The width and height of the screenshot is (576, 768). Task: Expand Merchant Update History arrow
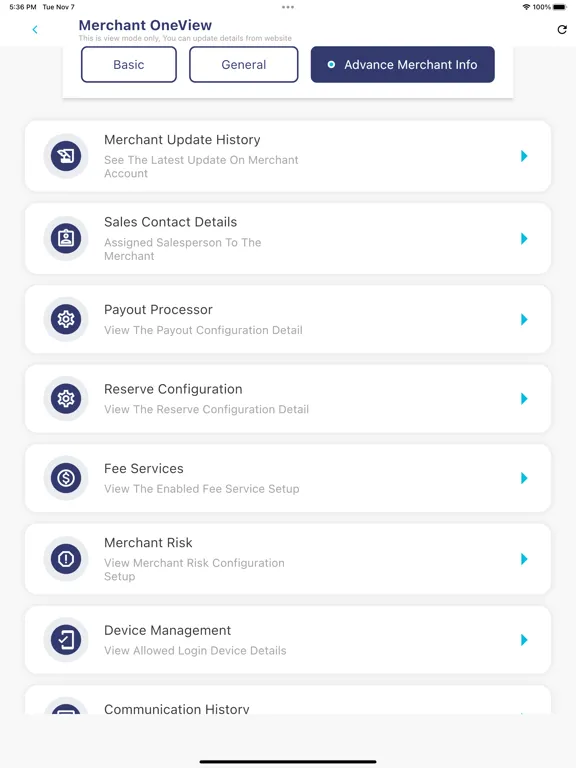point(524,156)
